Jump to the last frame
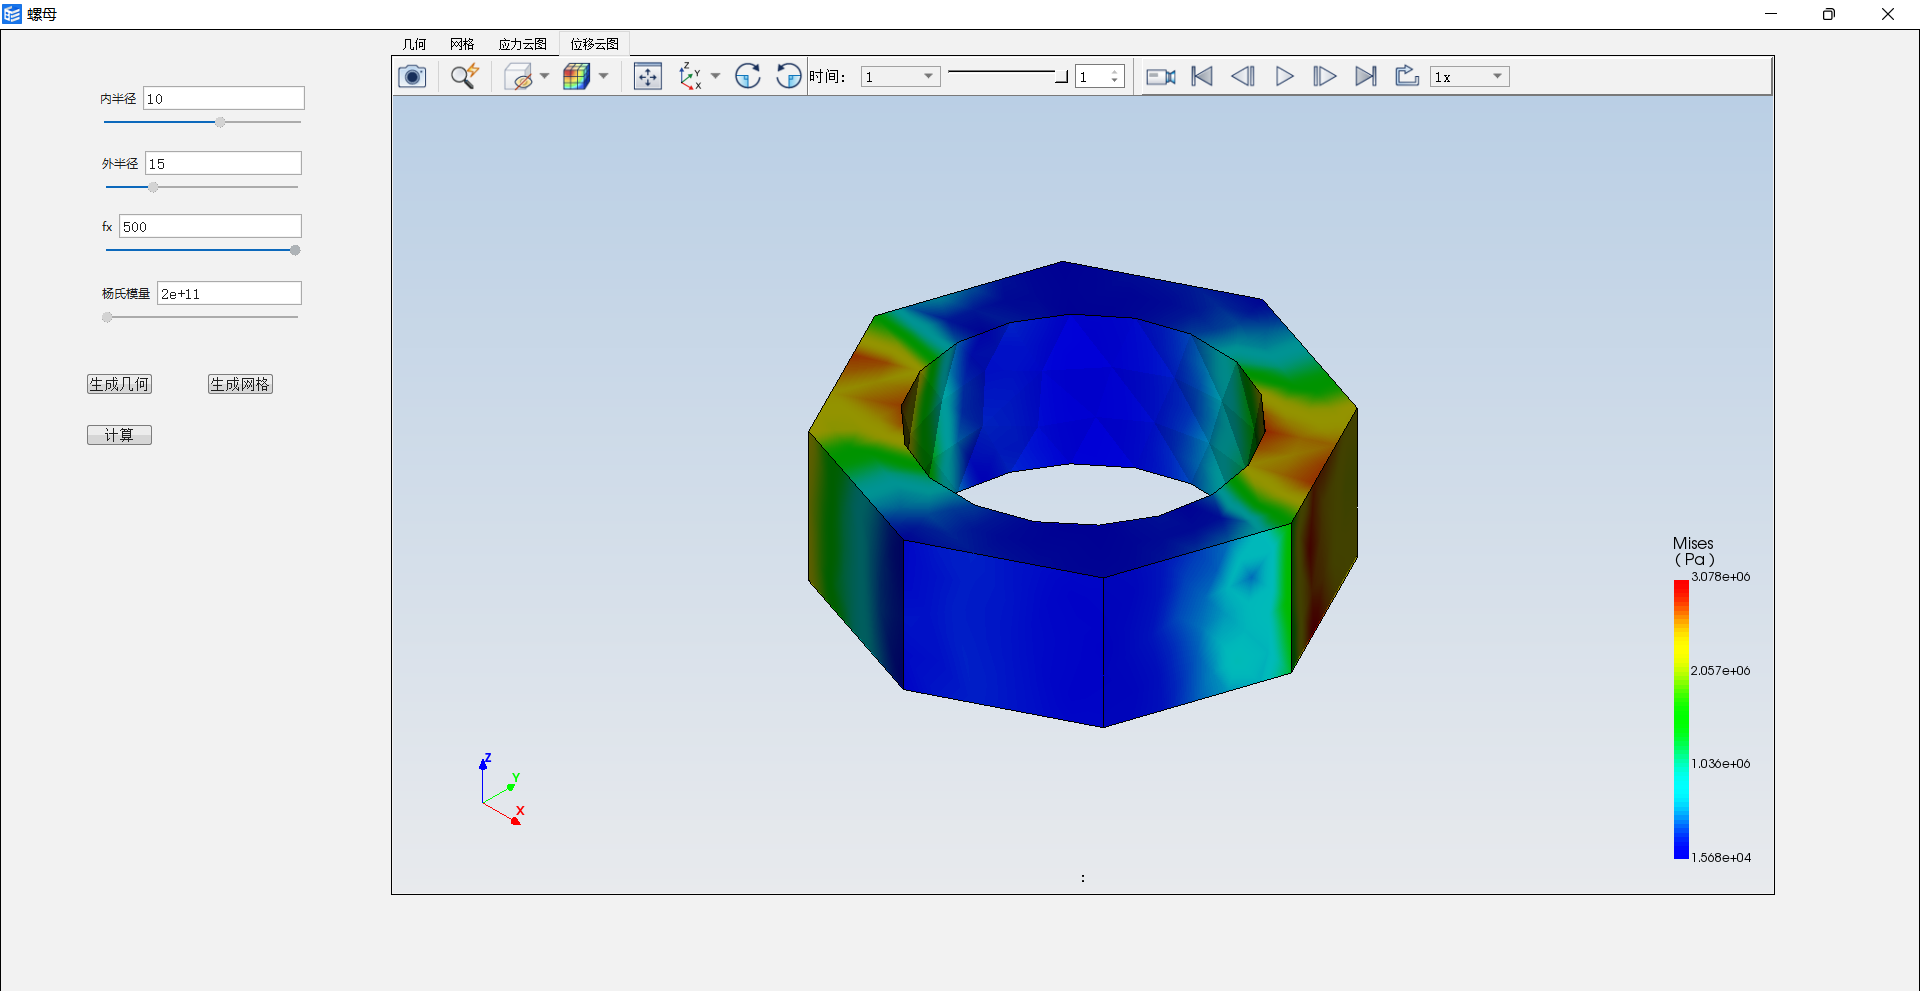 click(x=1366, y=77)
